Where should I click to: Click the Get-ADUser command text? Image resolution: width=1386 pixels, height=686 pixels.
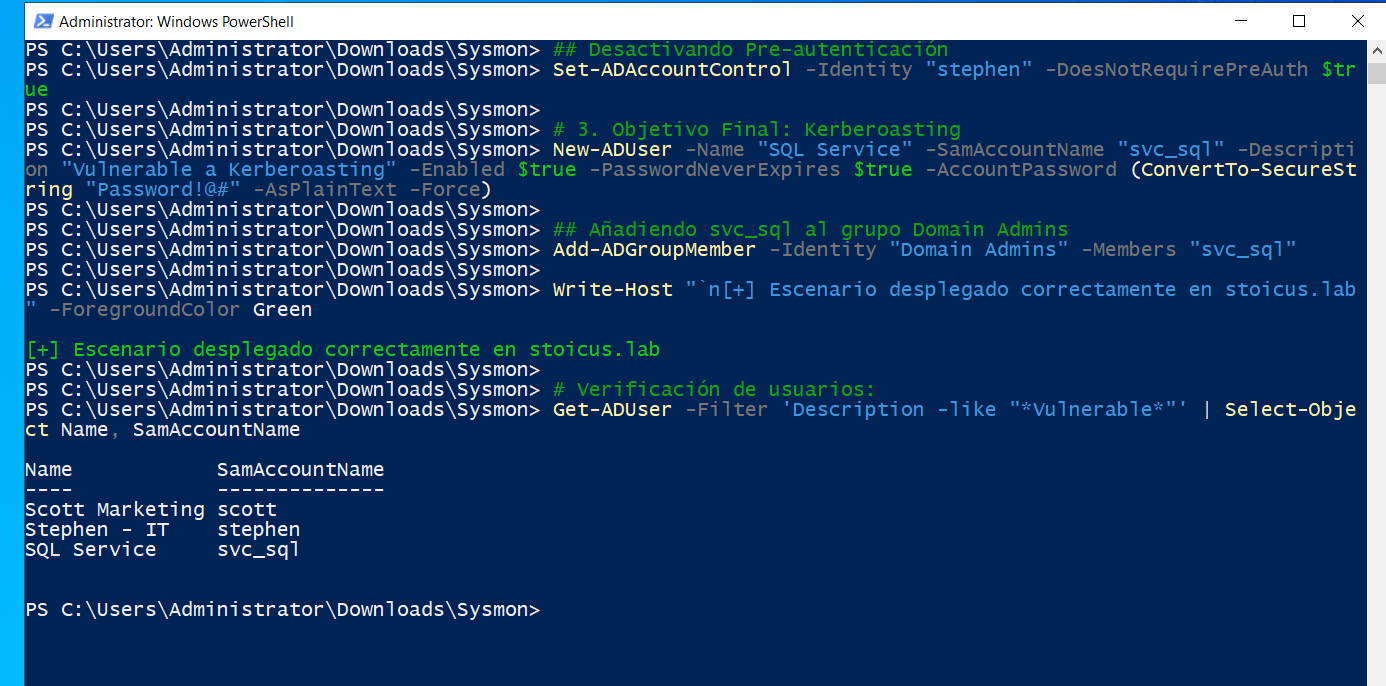click(x=612, y=410)
